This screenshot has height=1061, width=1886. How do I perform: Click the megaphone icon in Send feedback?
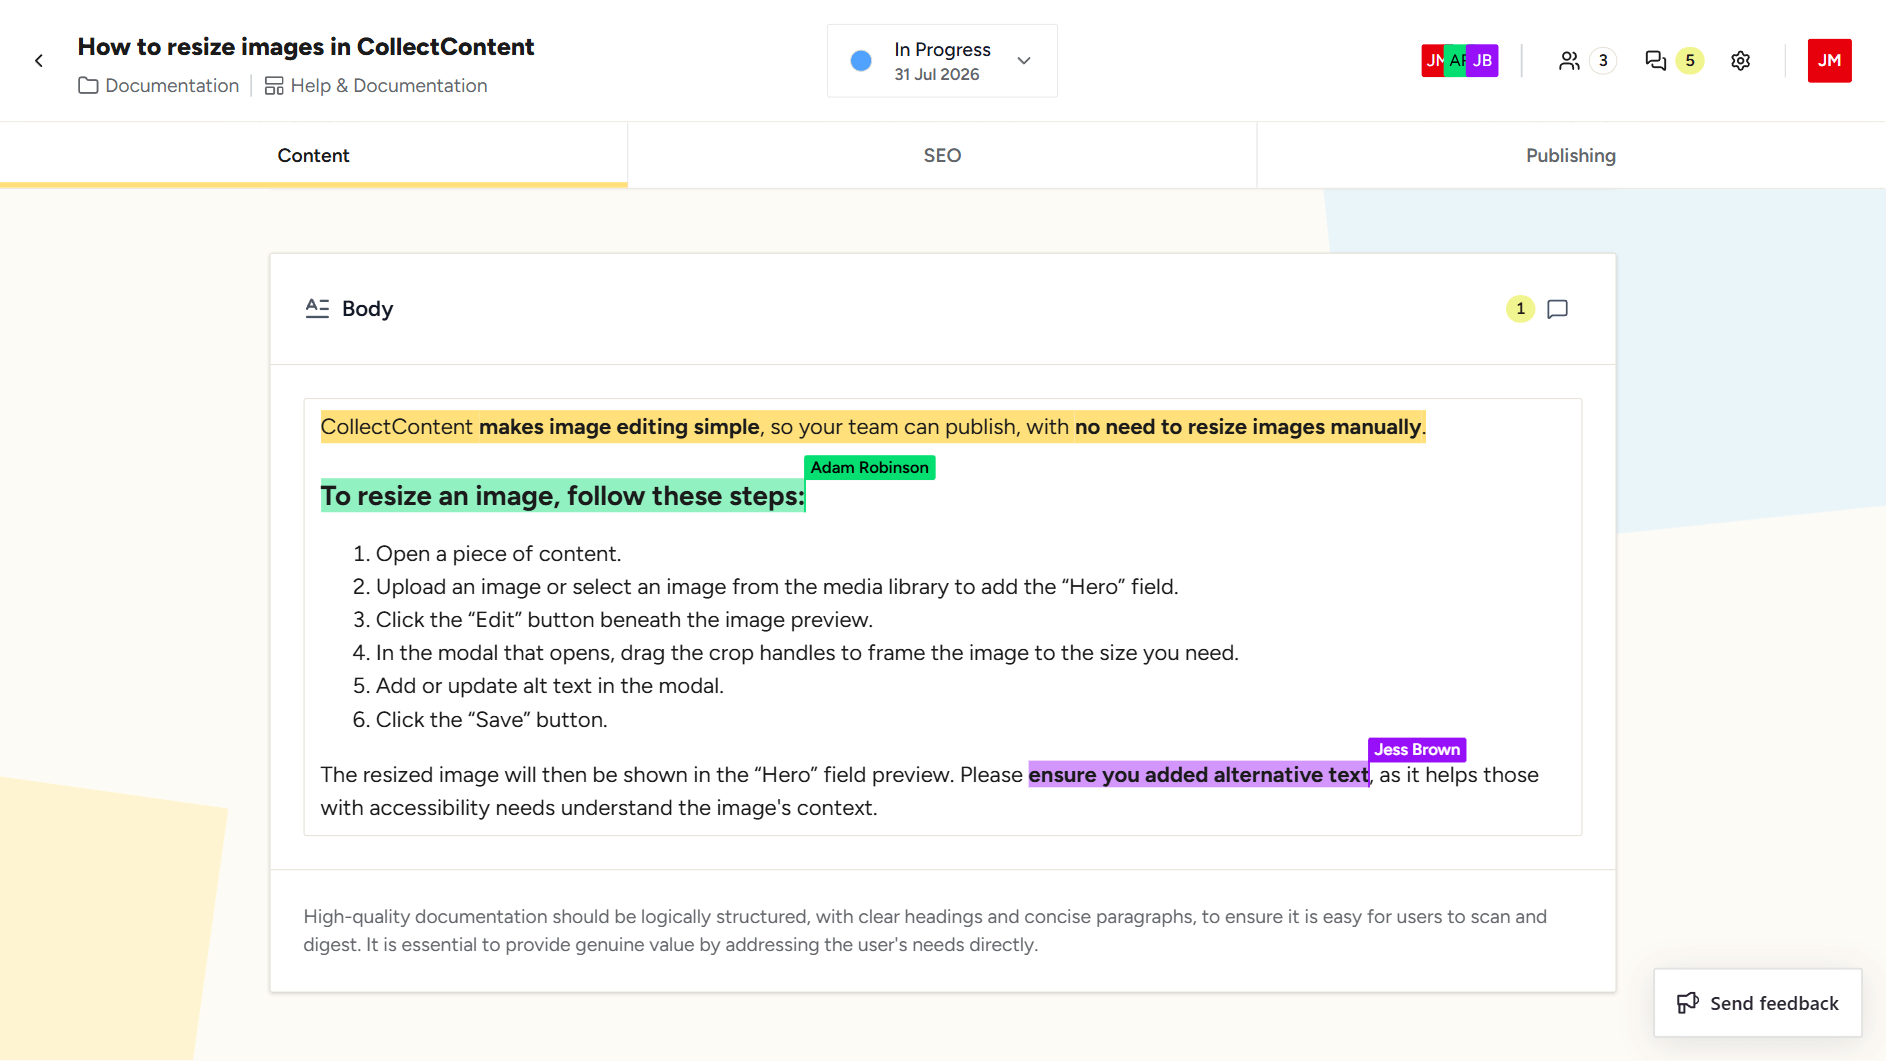1688,1003
